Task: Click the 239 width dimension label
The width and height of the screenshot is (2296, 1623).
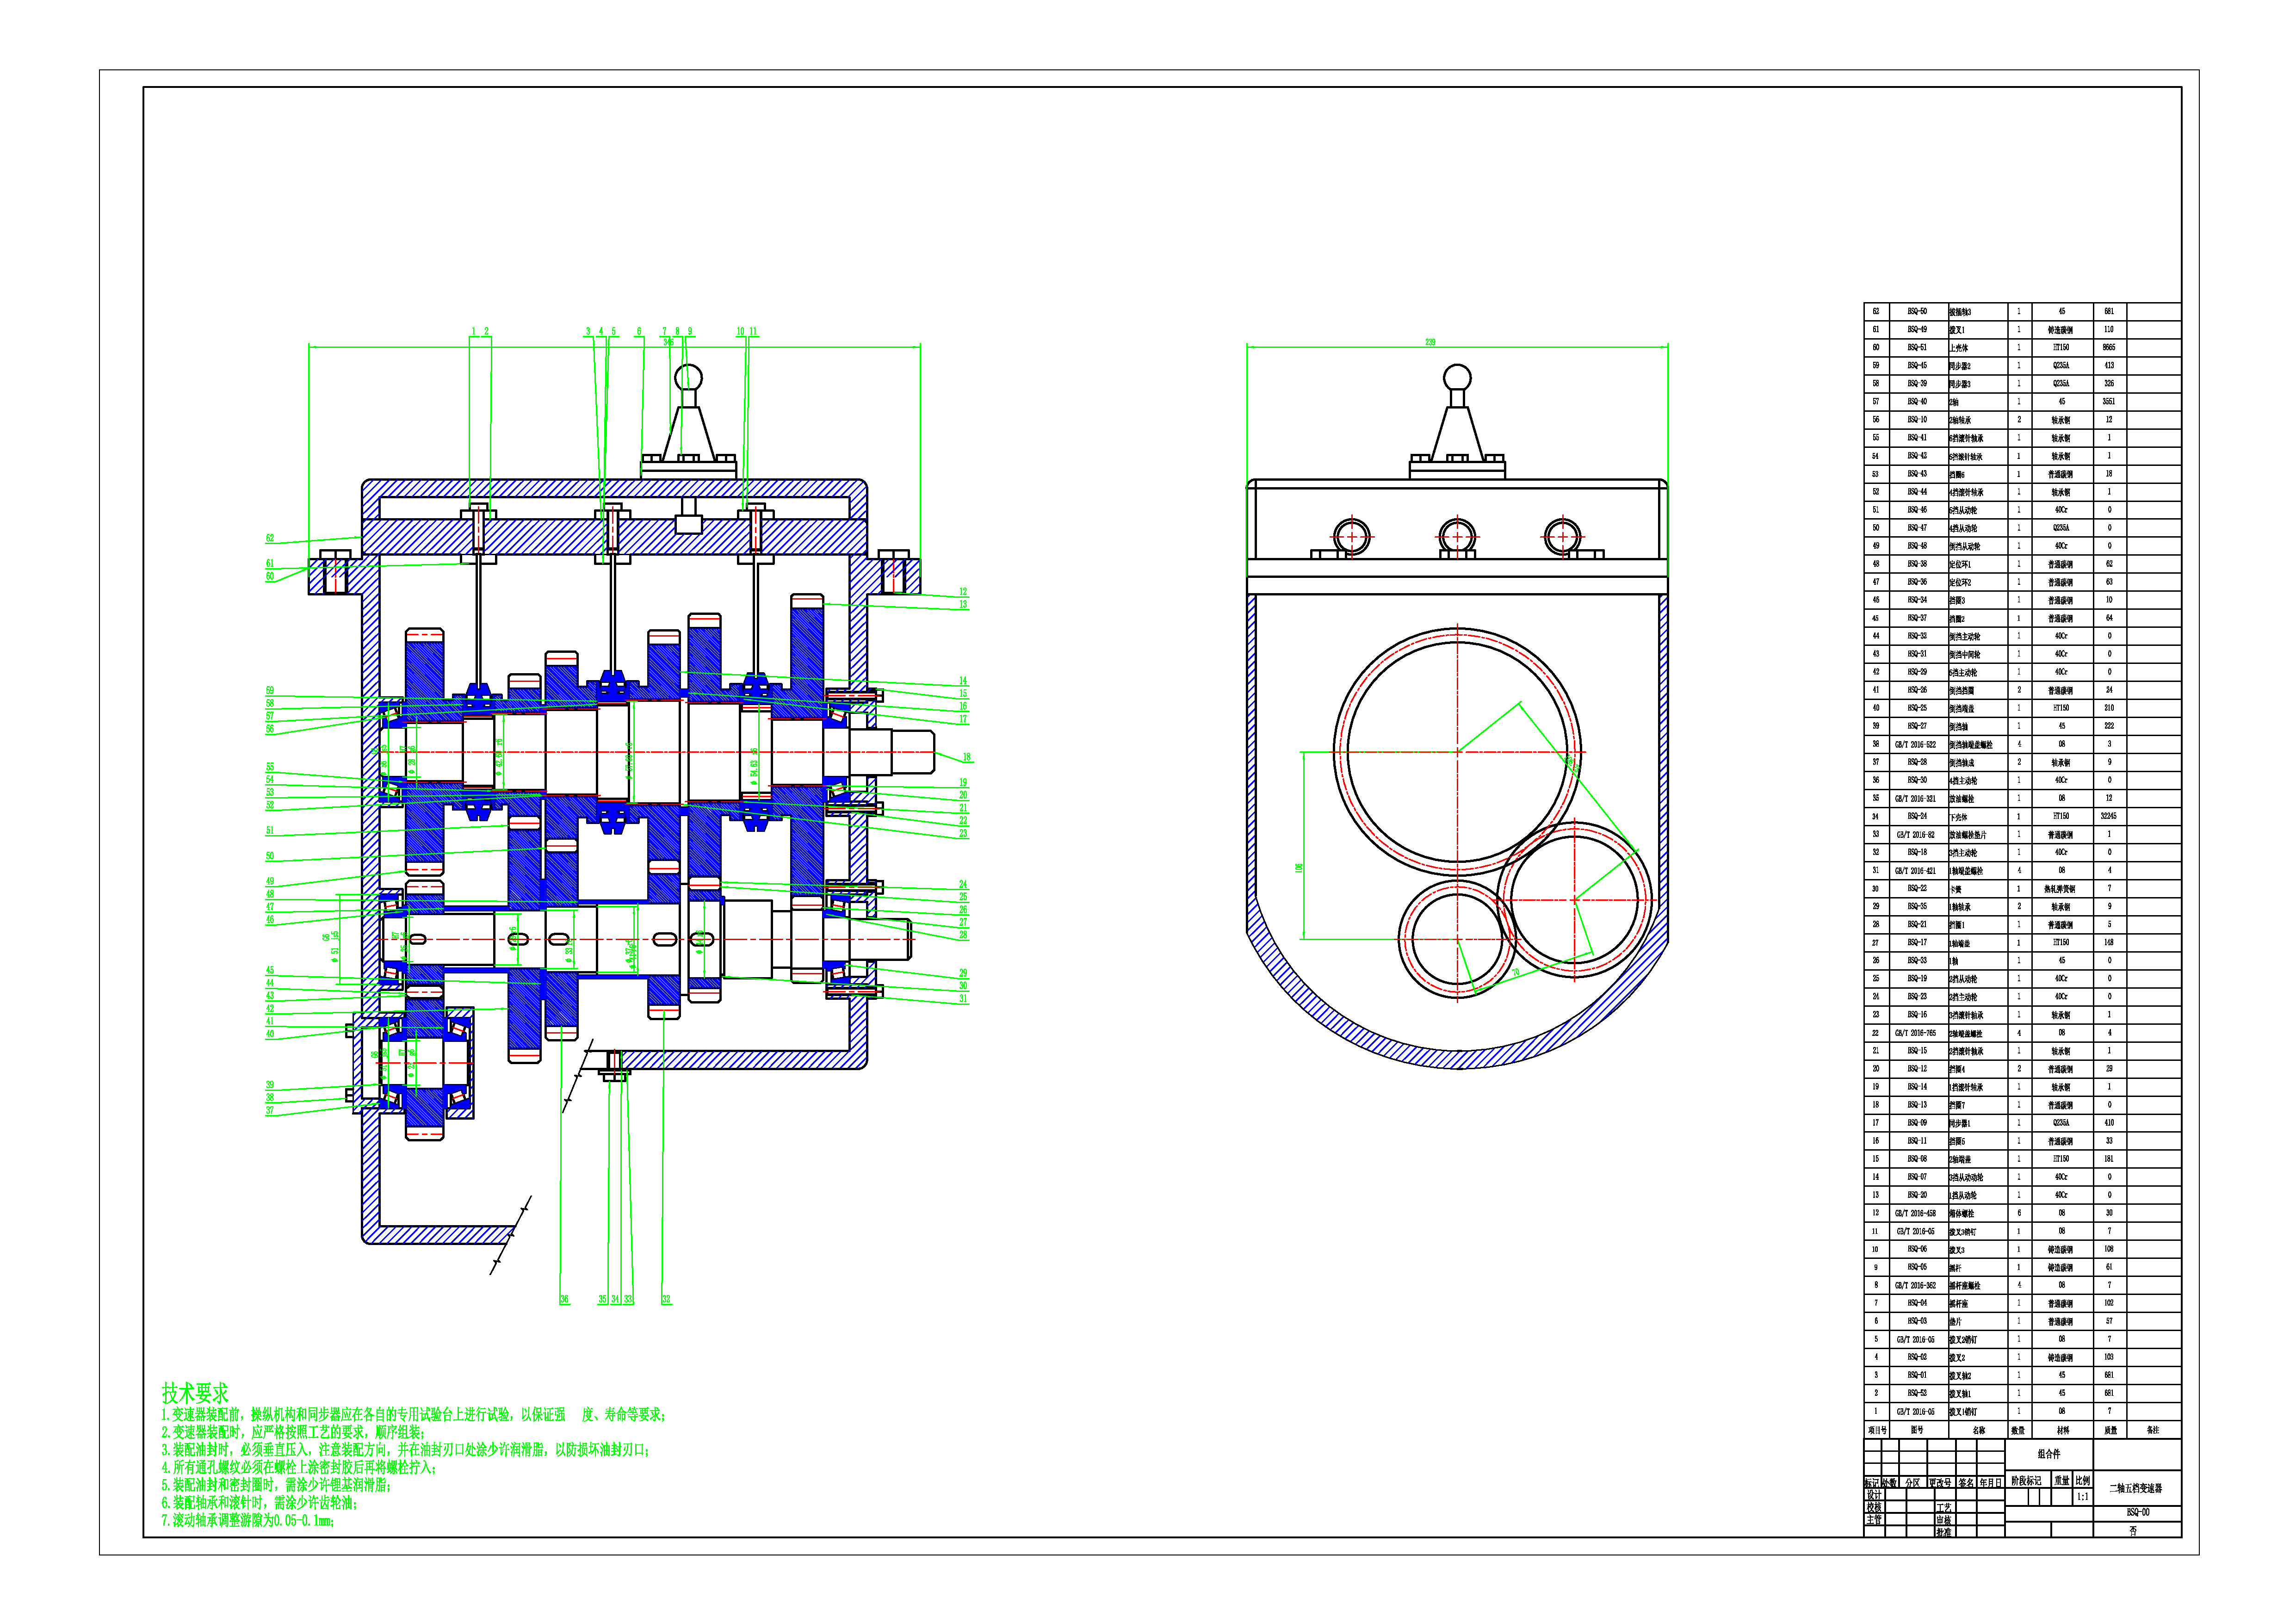Action: (1430, 342)
